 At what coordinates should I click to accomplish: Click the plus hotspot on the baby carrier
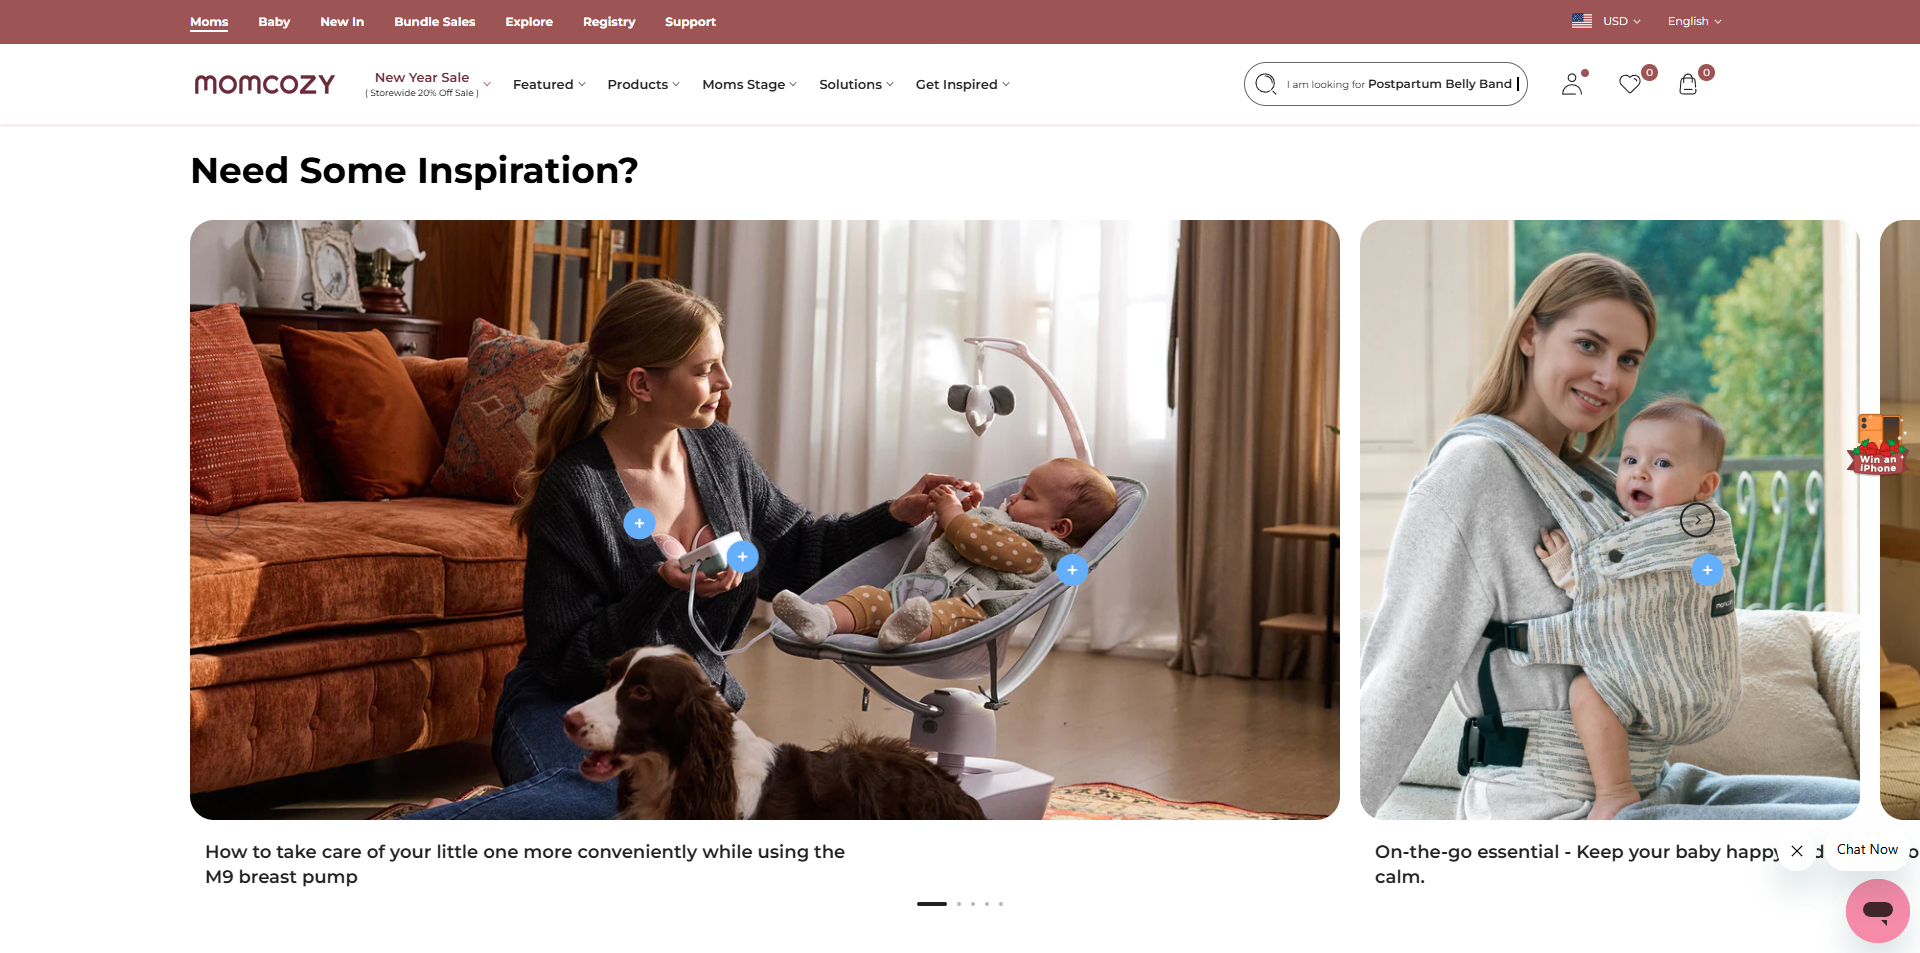(x=1707, y=570)
